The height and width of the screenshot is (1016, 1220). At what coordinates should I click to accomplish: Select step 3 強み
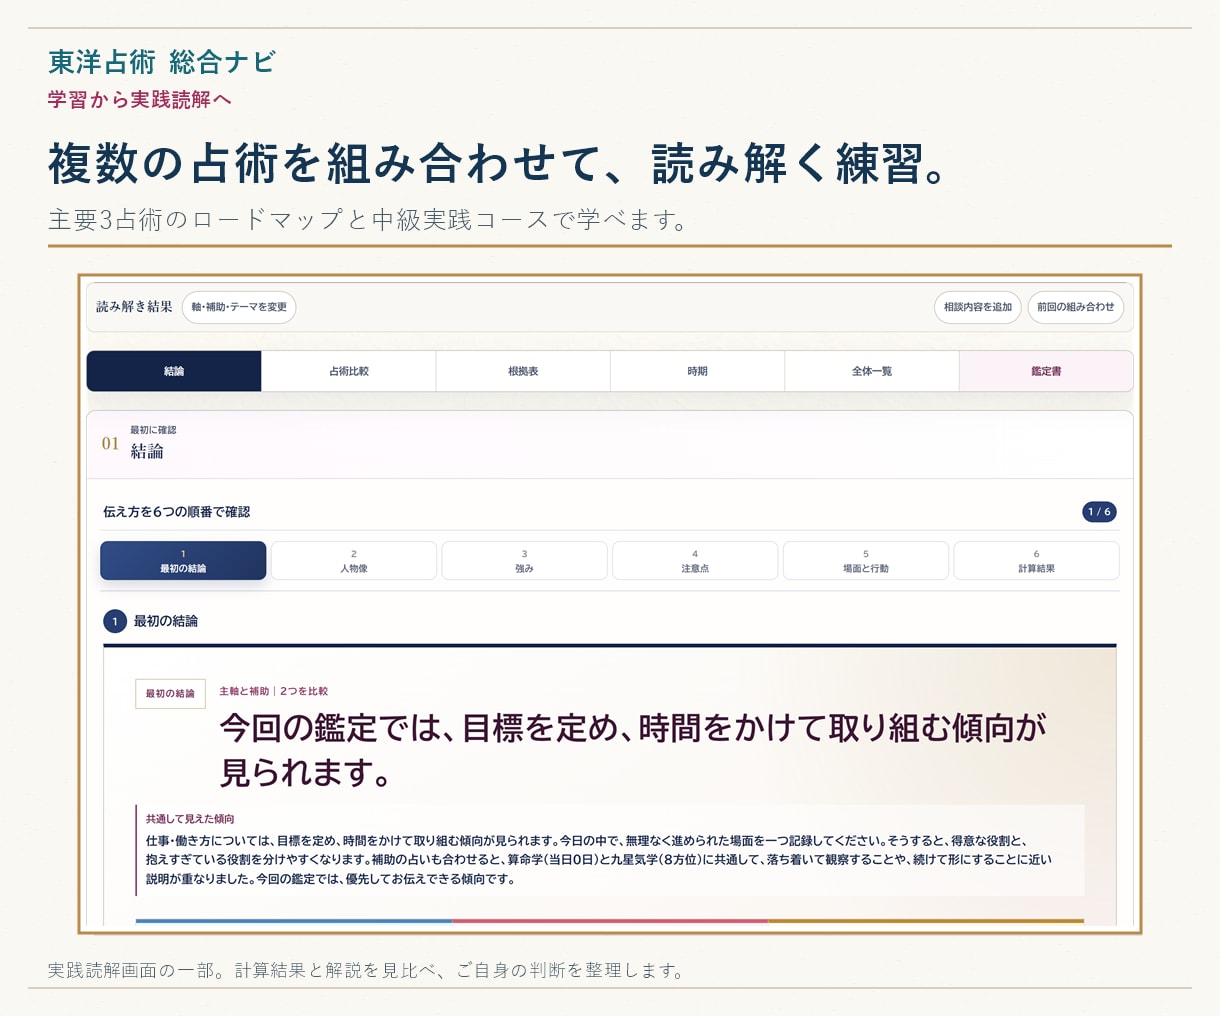(524, 561)
